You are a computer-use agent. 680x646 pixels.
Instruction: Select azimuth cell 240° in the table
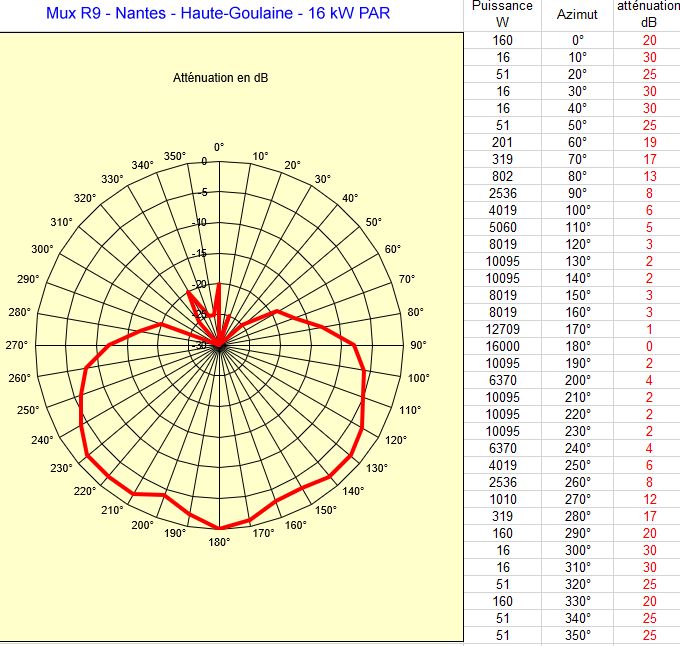pos(578,448)
